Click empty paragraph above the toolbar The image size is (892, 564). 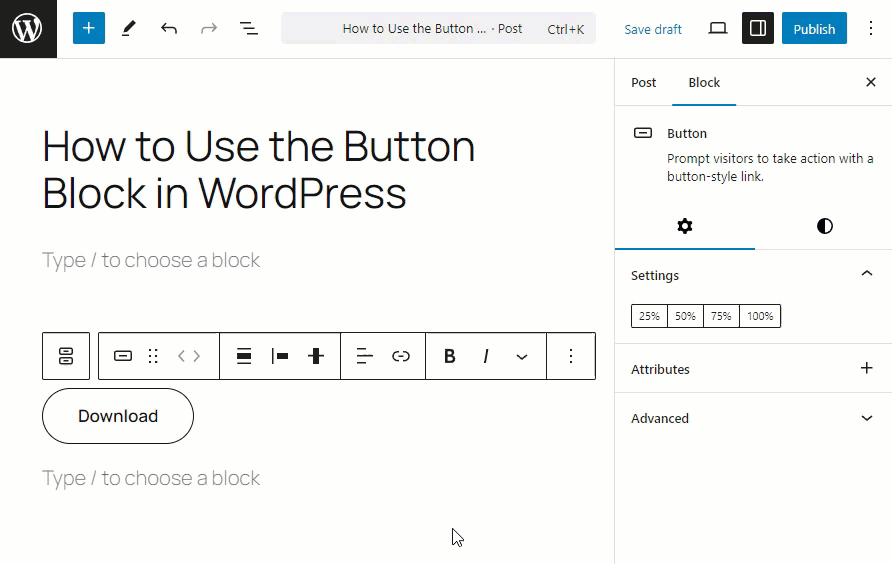pos(151,260)
